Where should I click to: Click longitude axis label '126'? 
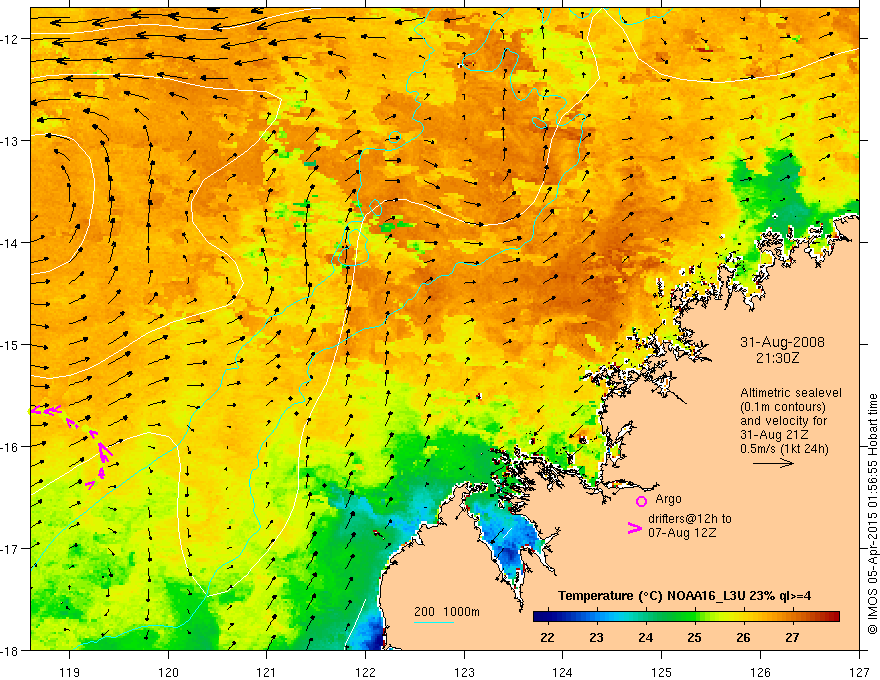point(760,672)
